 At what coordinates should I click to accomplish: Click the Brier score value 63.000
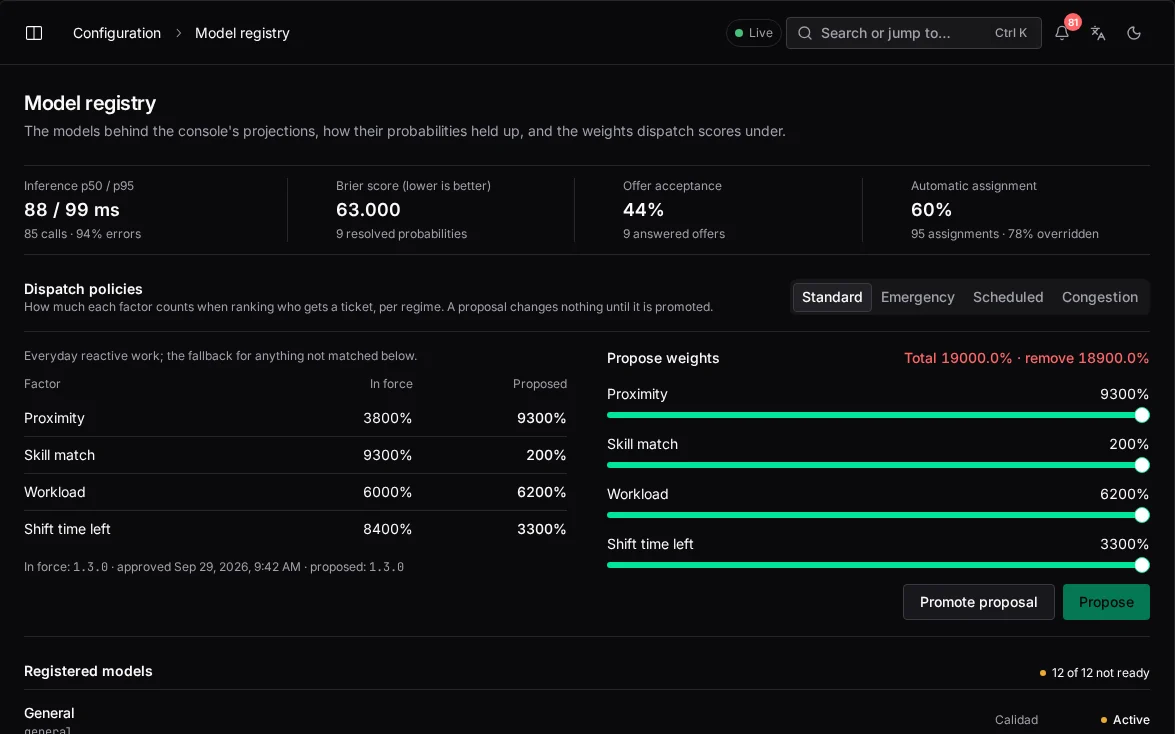pos(368,210)
